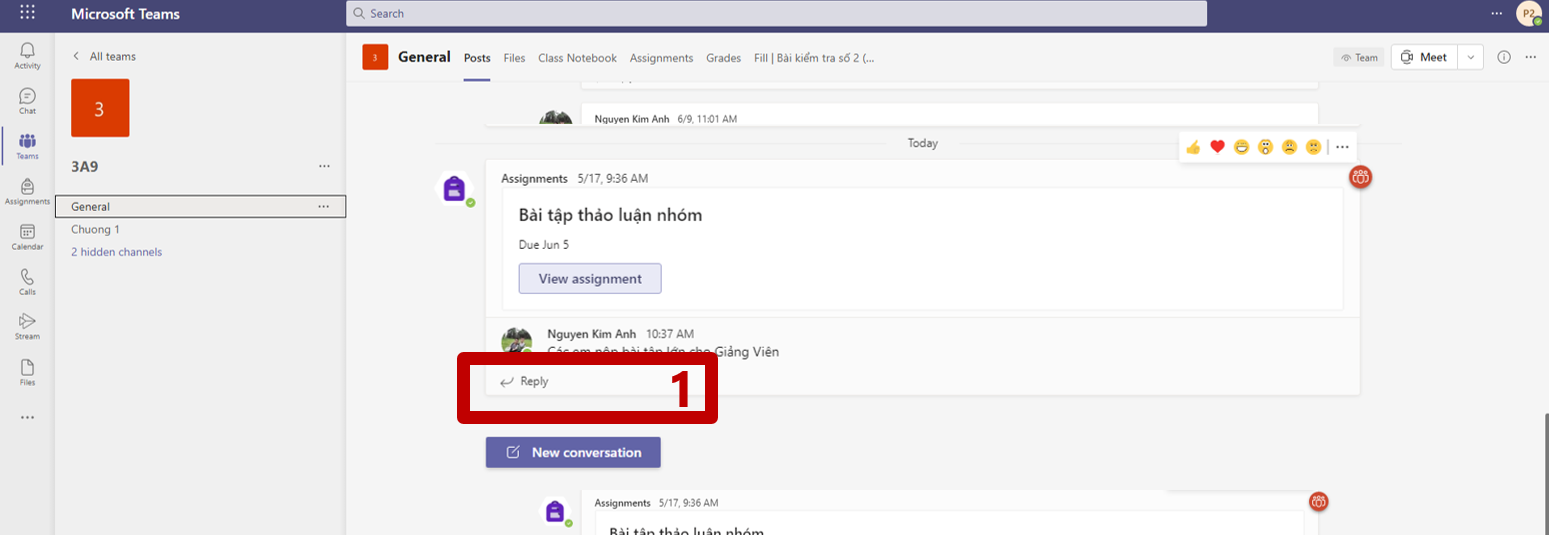Screen dimensions: 1549x535
Task: Open channel info pane icon
Action: point(1503,57)
